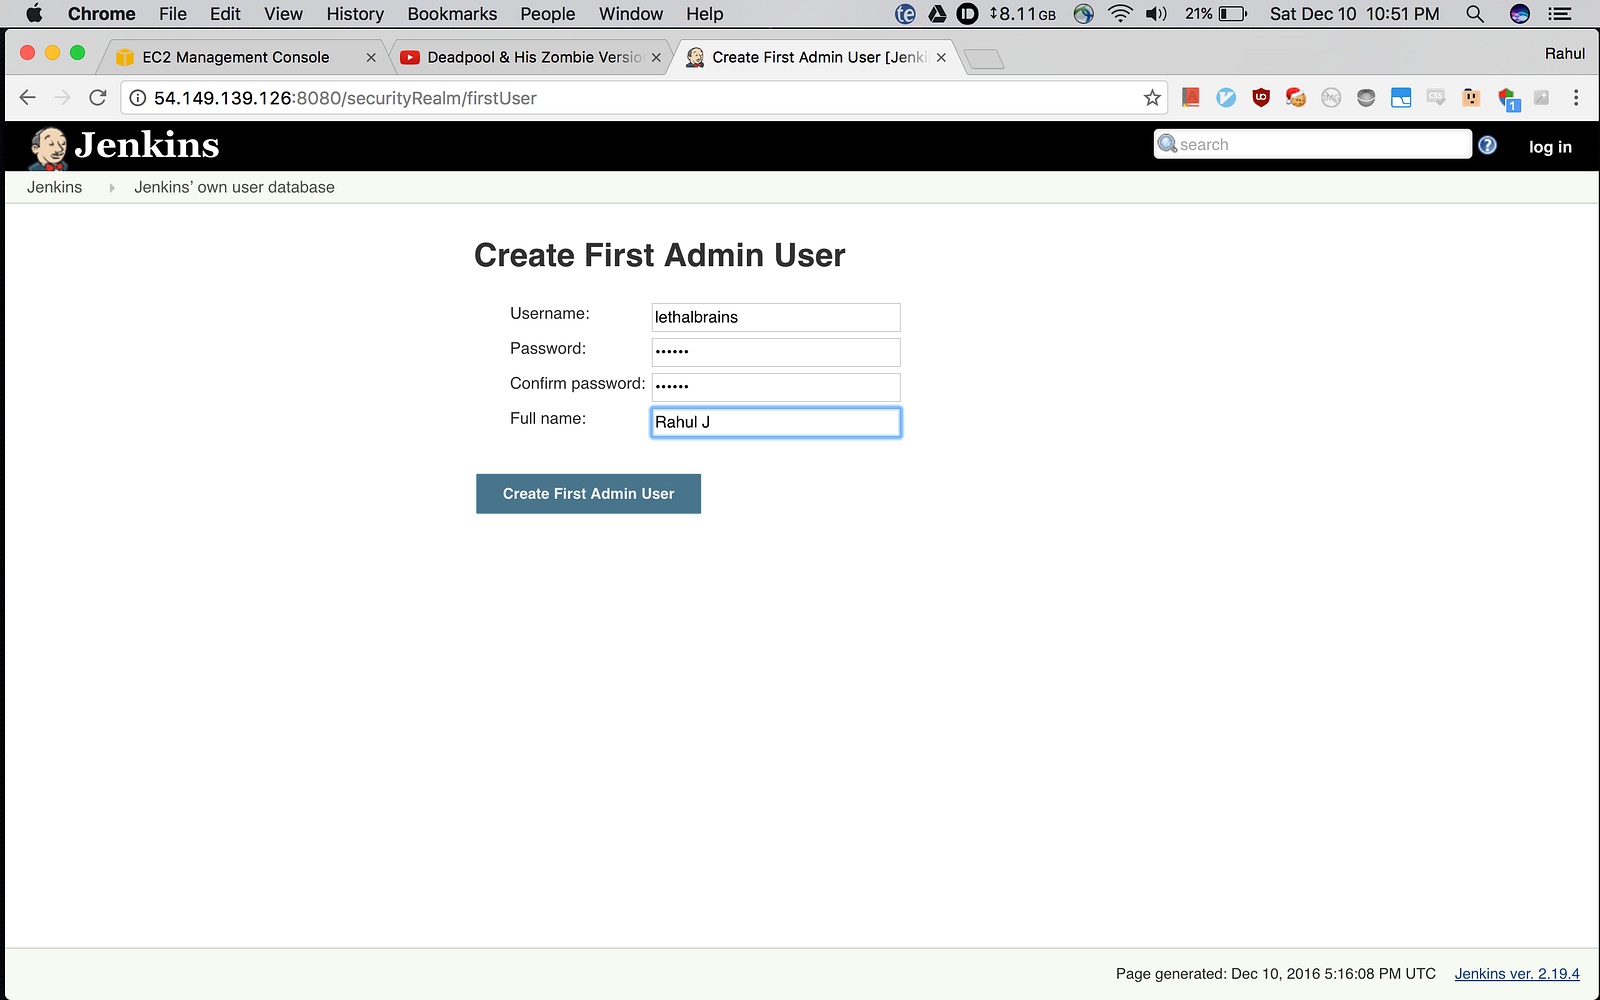
Task: Open the People menu
Action: [x=548, y=14]
